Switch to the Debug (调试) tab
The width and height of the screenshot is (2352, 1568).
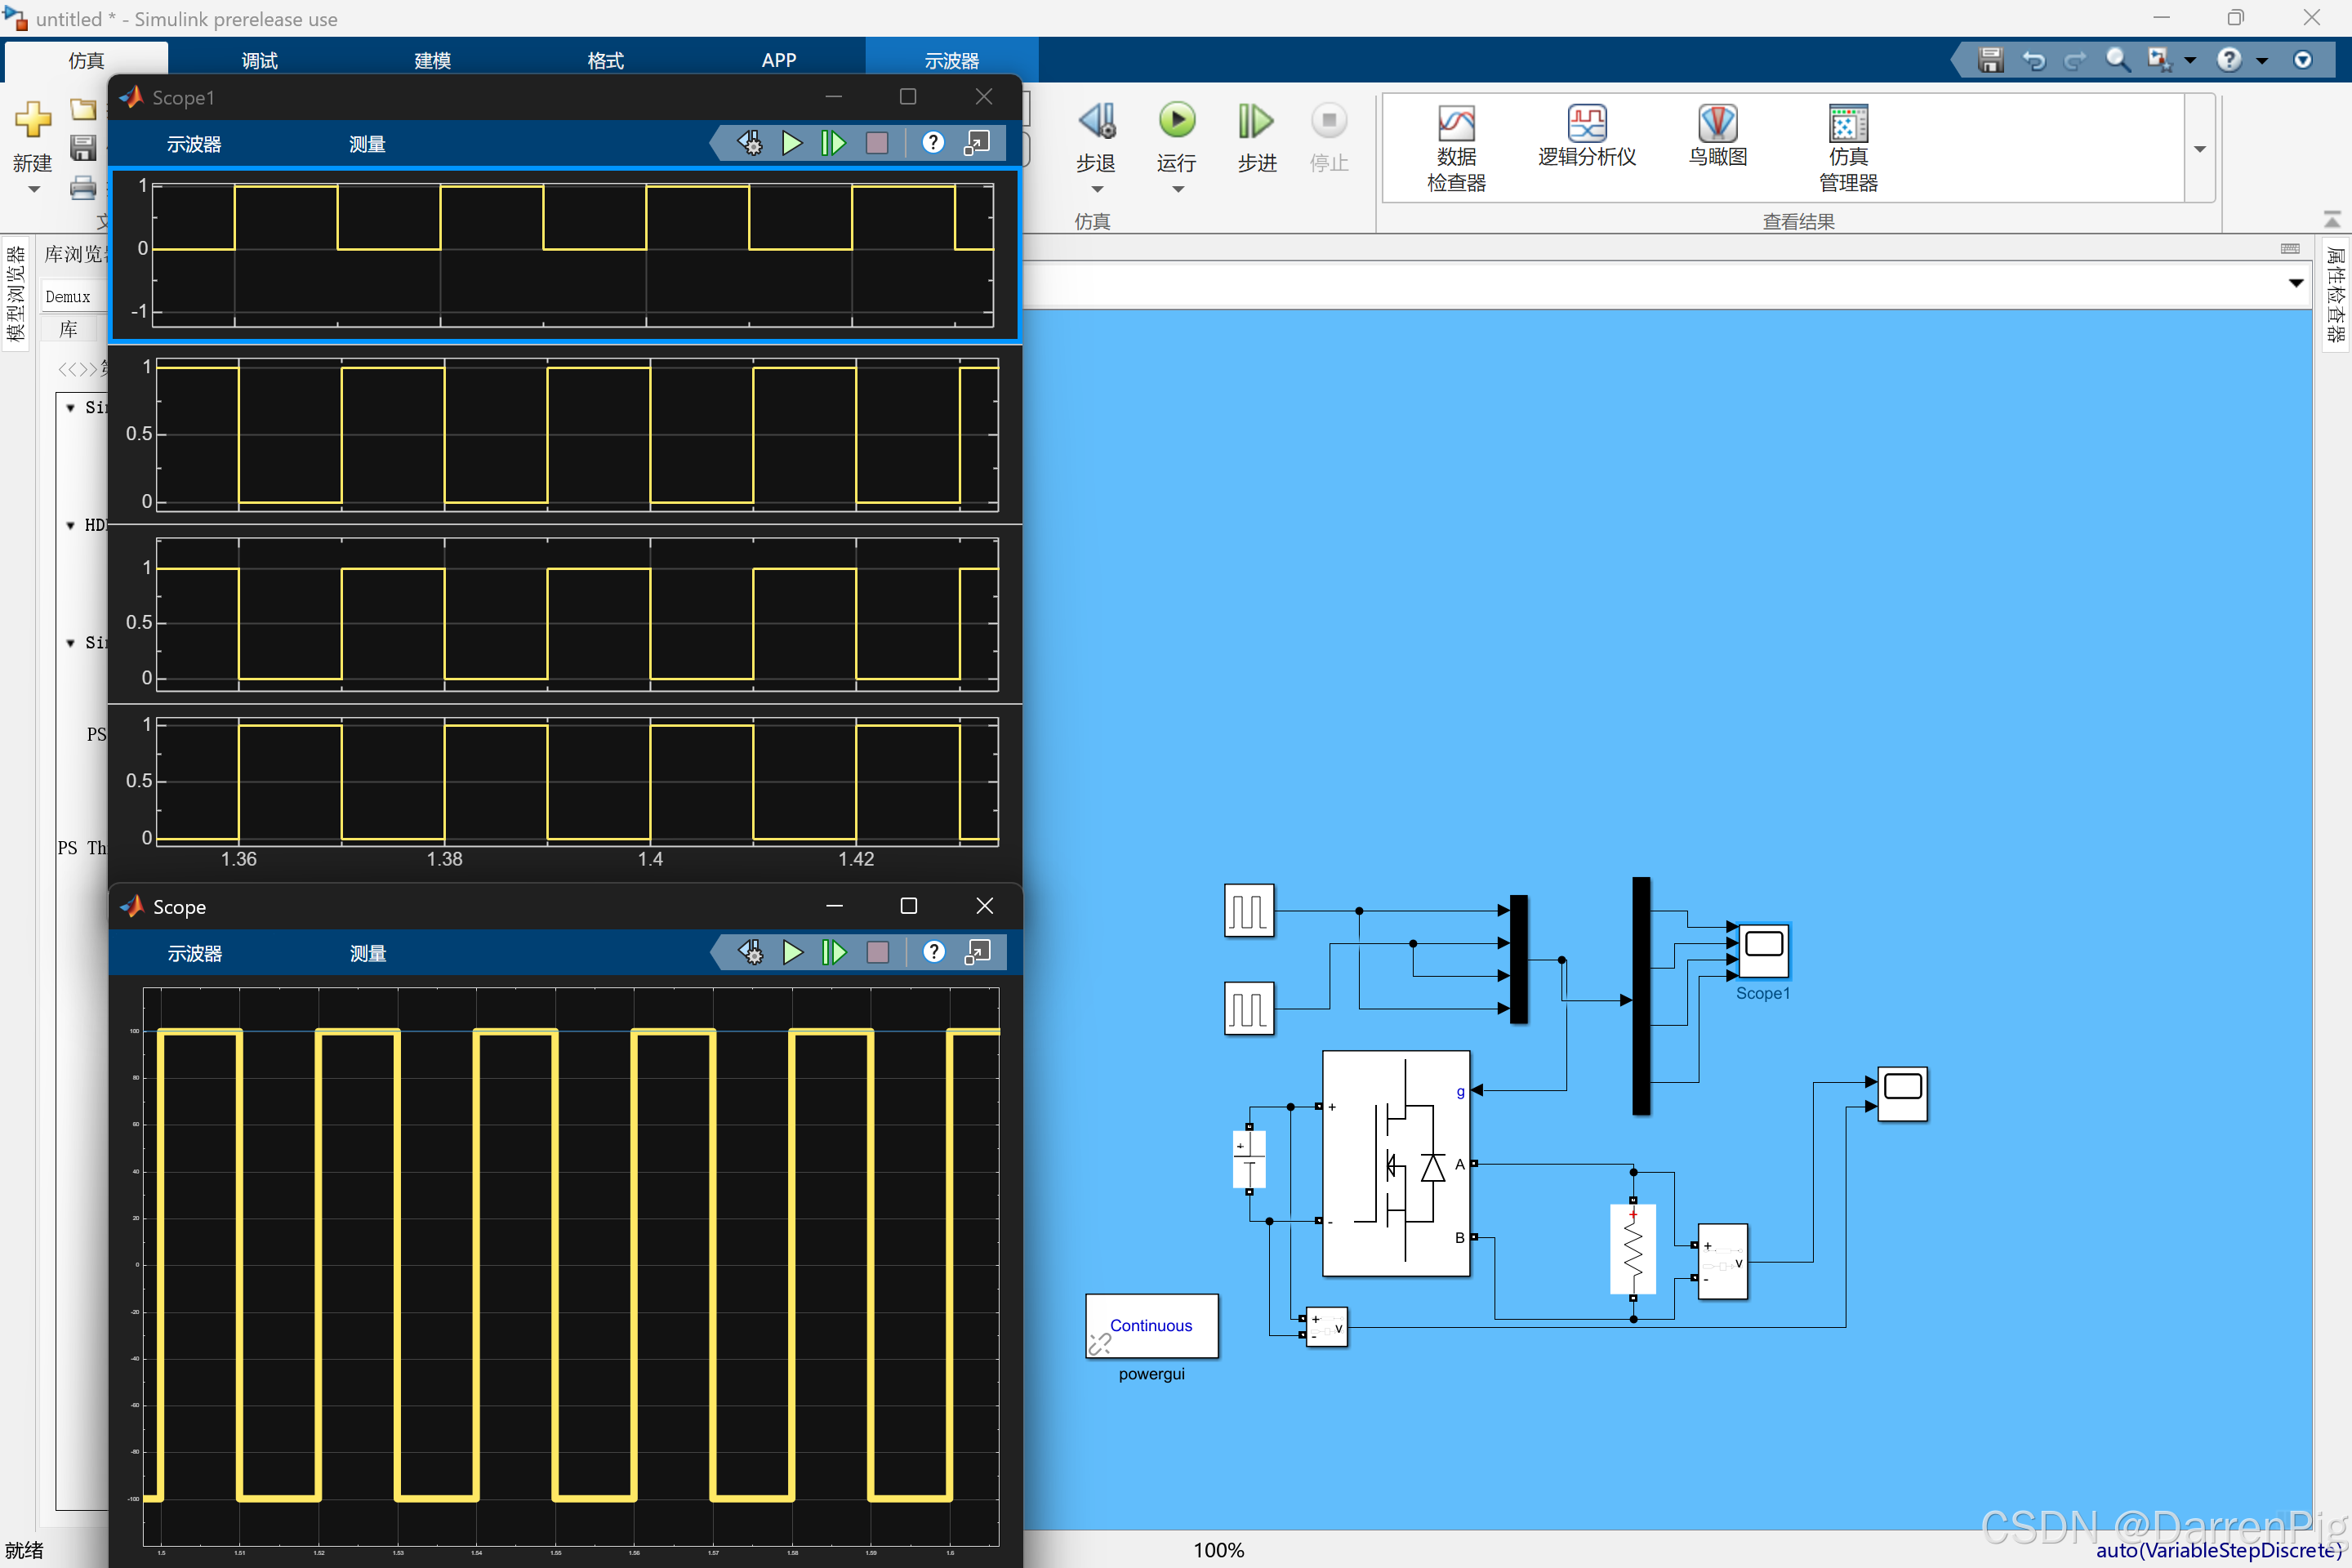click(x=259, y=60)
